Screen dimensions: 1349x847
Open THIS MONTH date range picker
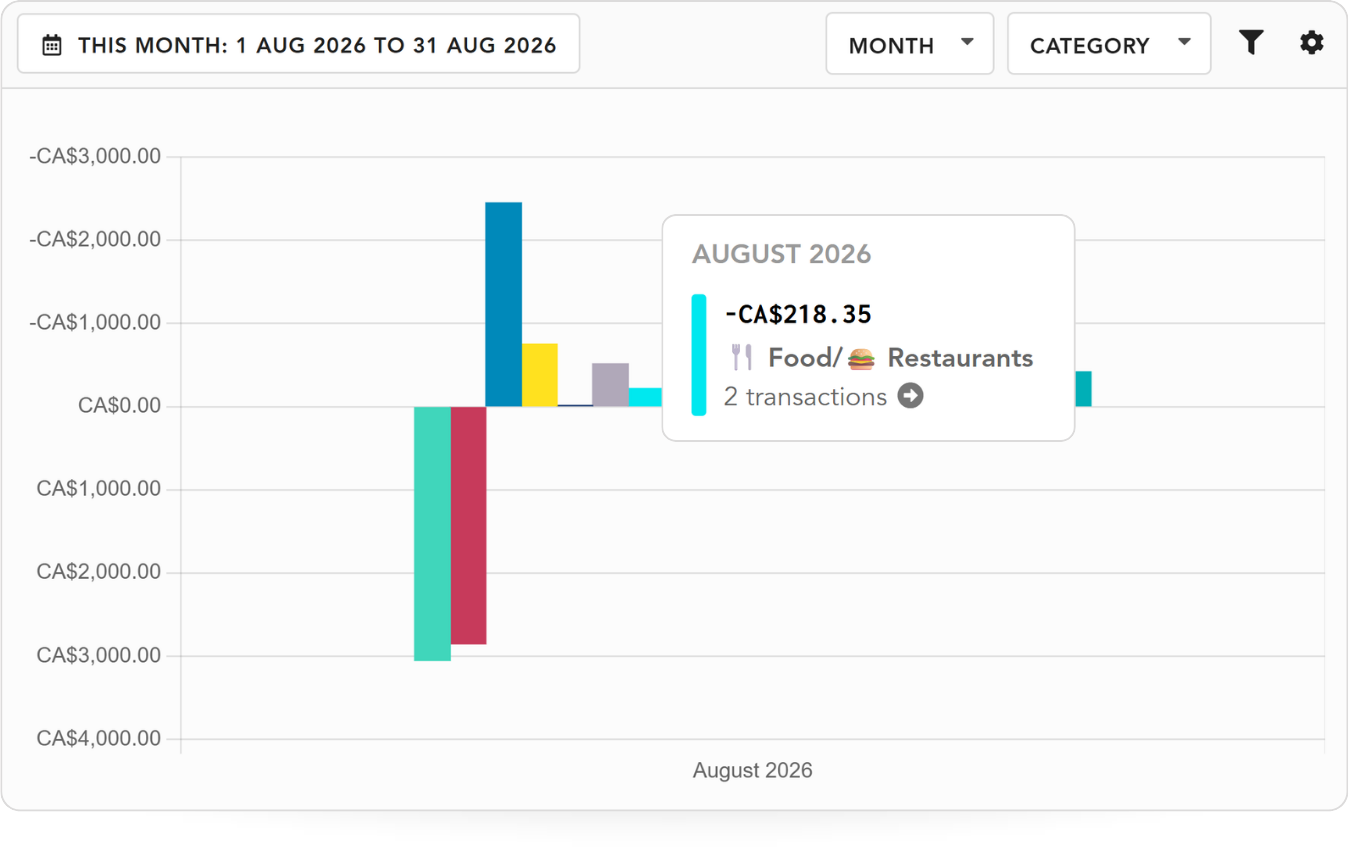point(299,44)
